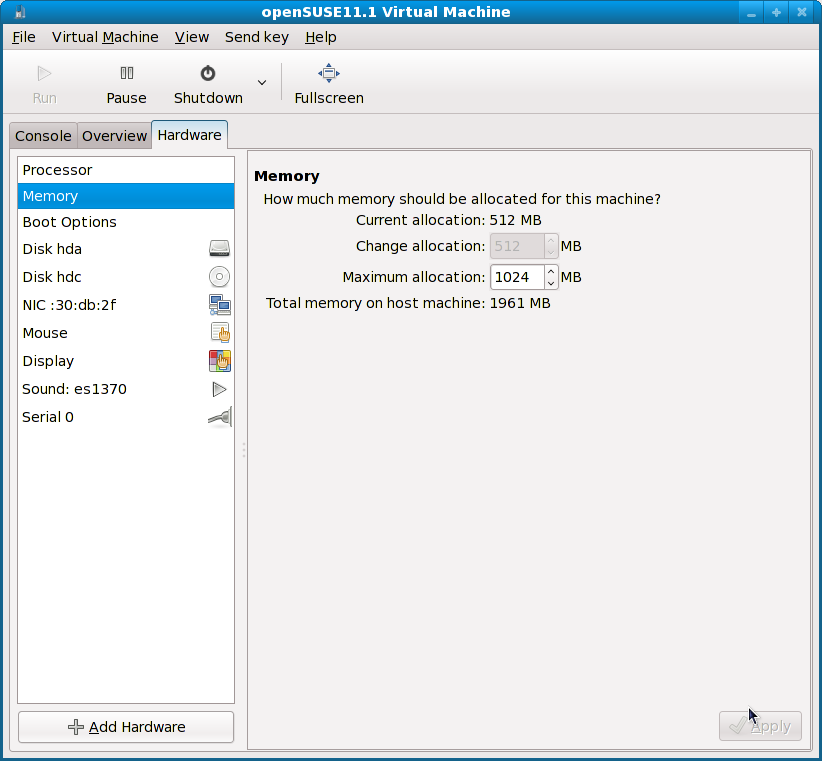Switch to the Overview tab

click(x=114, y=136)
